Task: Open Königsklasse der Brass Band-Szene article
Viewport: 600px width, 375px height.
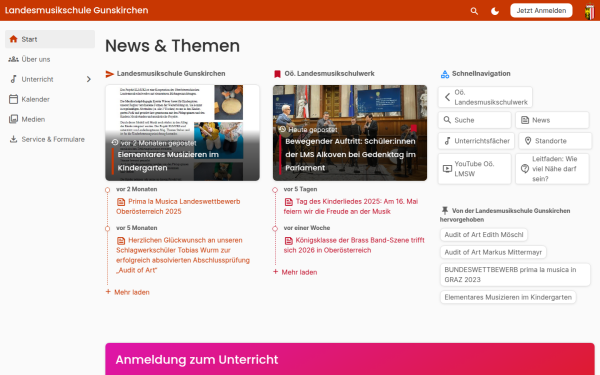Action: point(354,245)
